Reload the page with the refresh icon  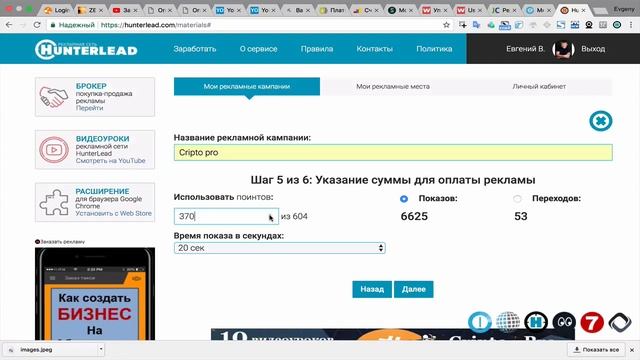(37, 25)
